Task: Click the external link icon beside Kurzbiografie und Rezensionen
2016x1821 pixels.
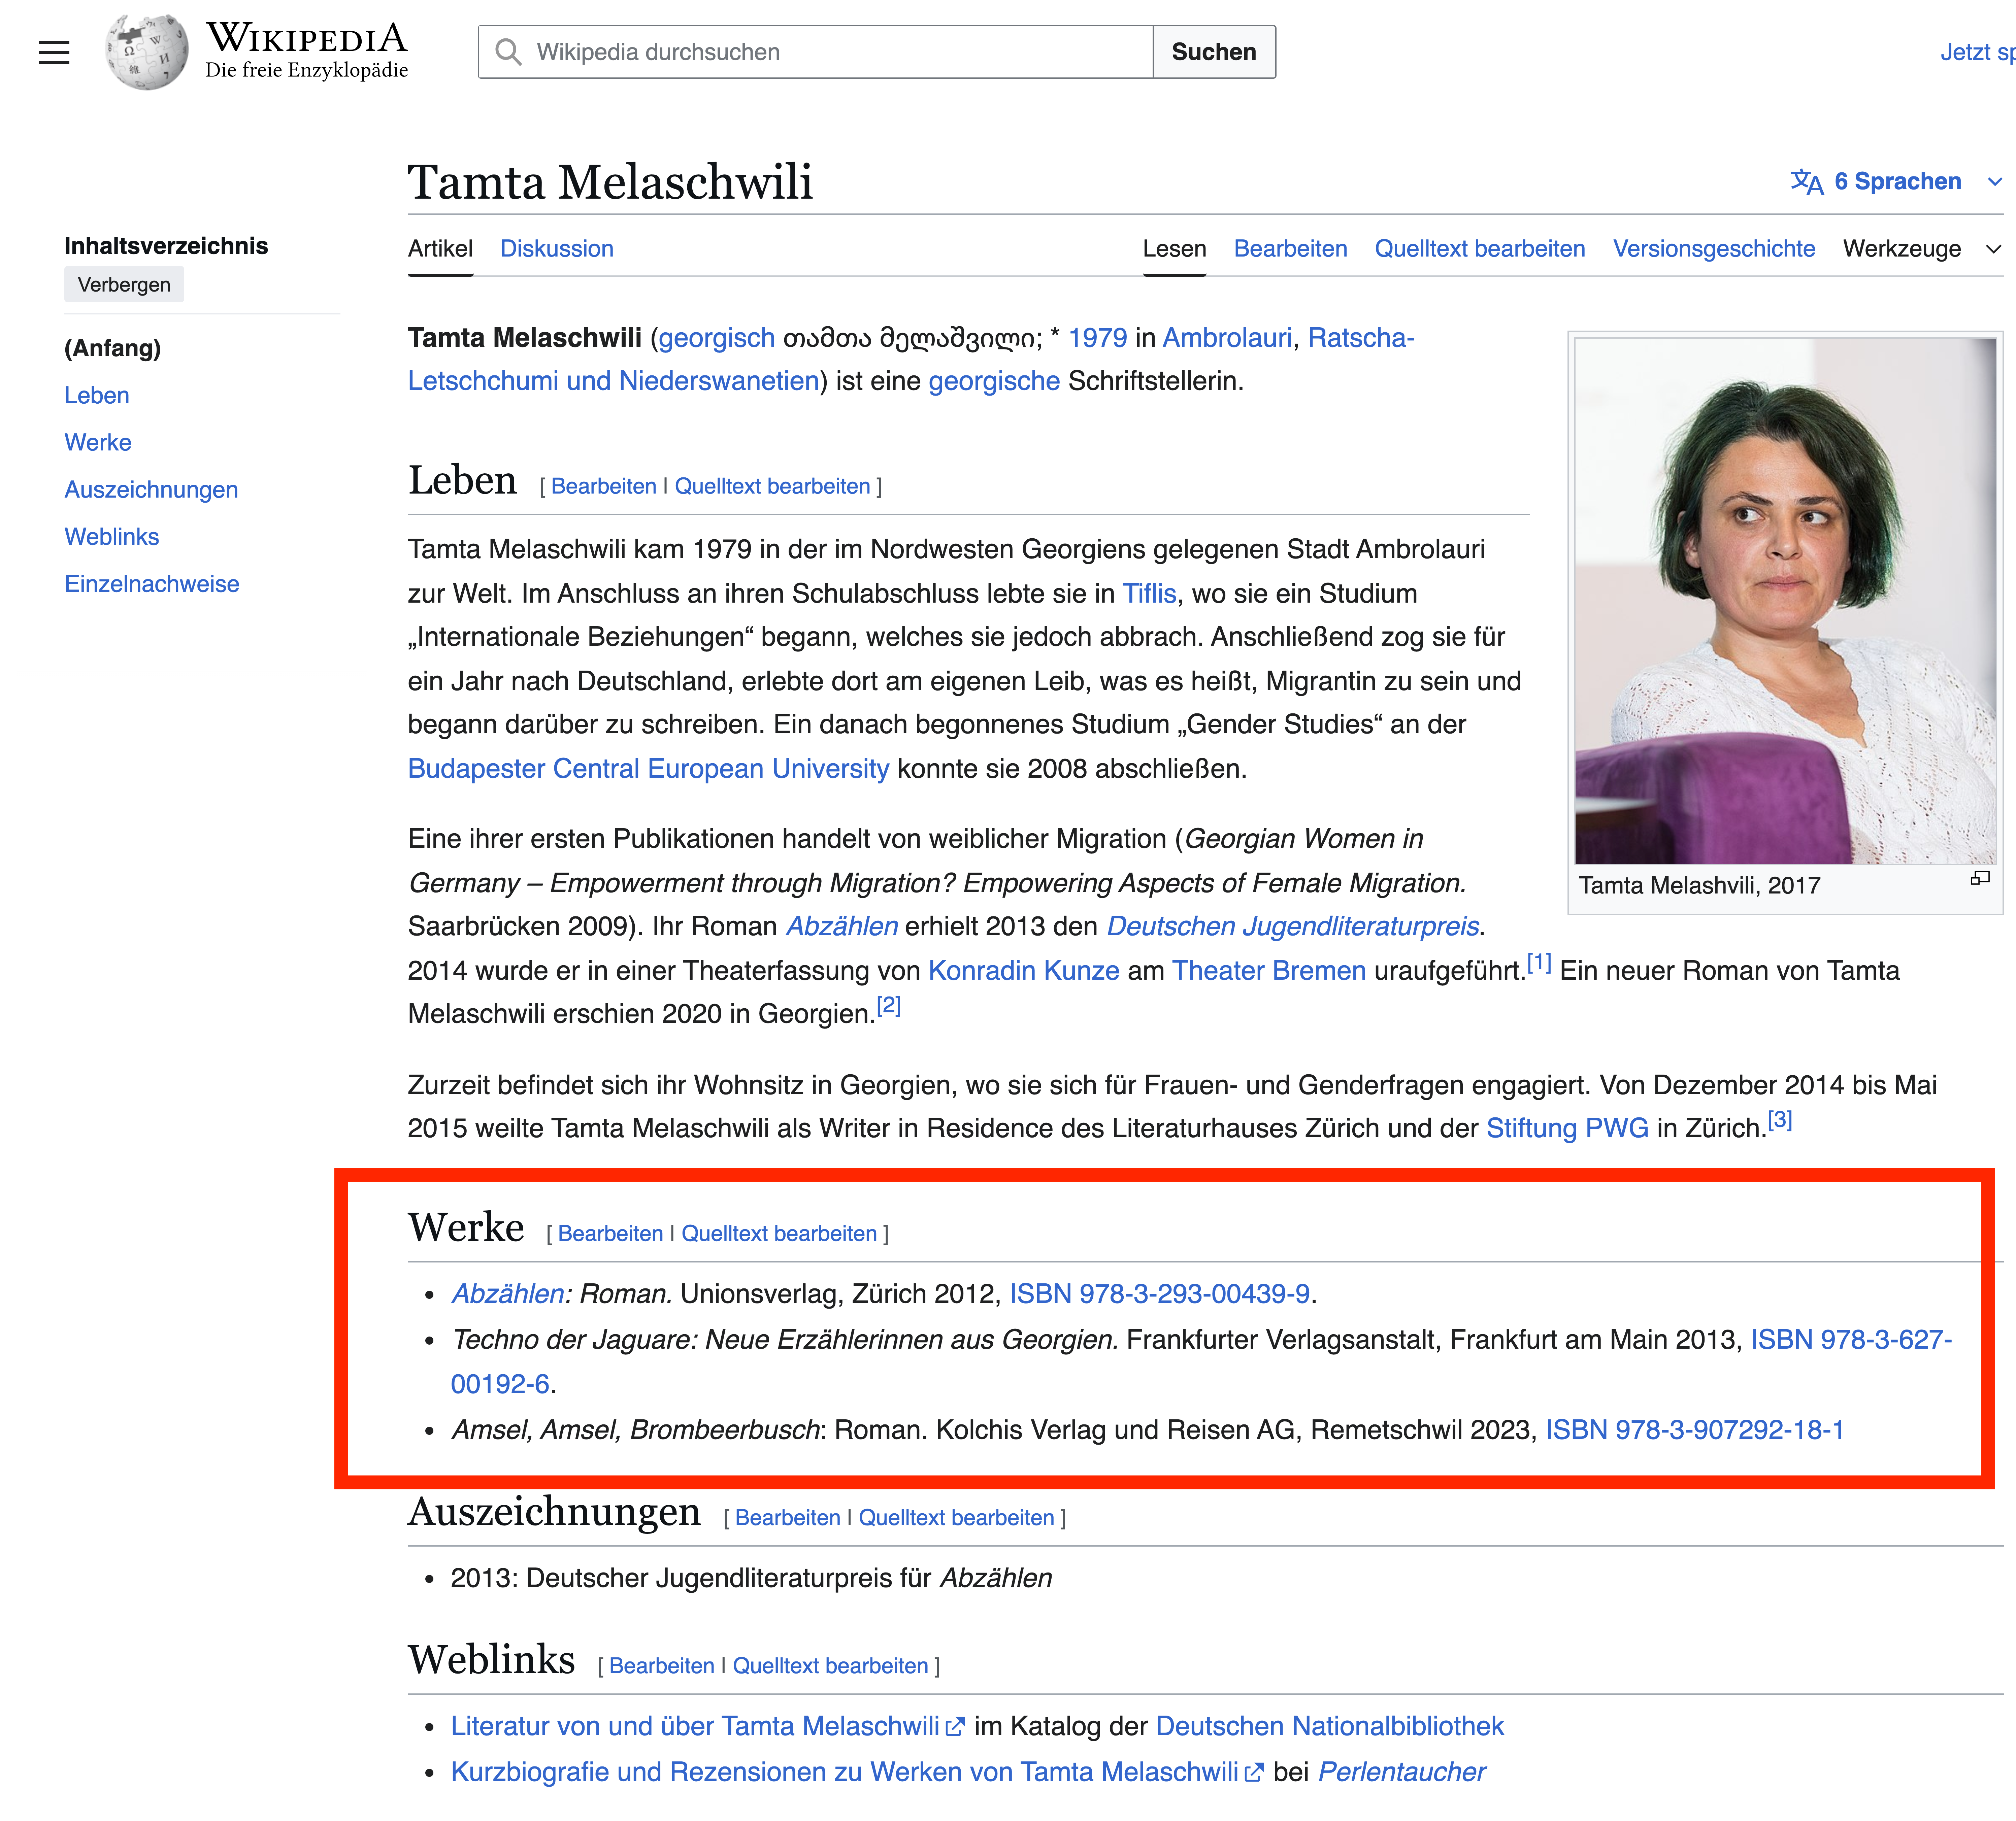Action: [1255, 1771]
